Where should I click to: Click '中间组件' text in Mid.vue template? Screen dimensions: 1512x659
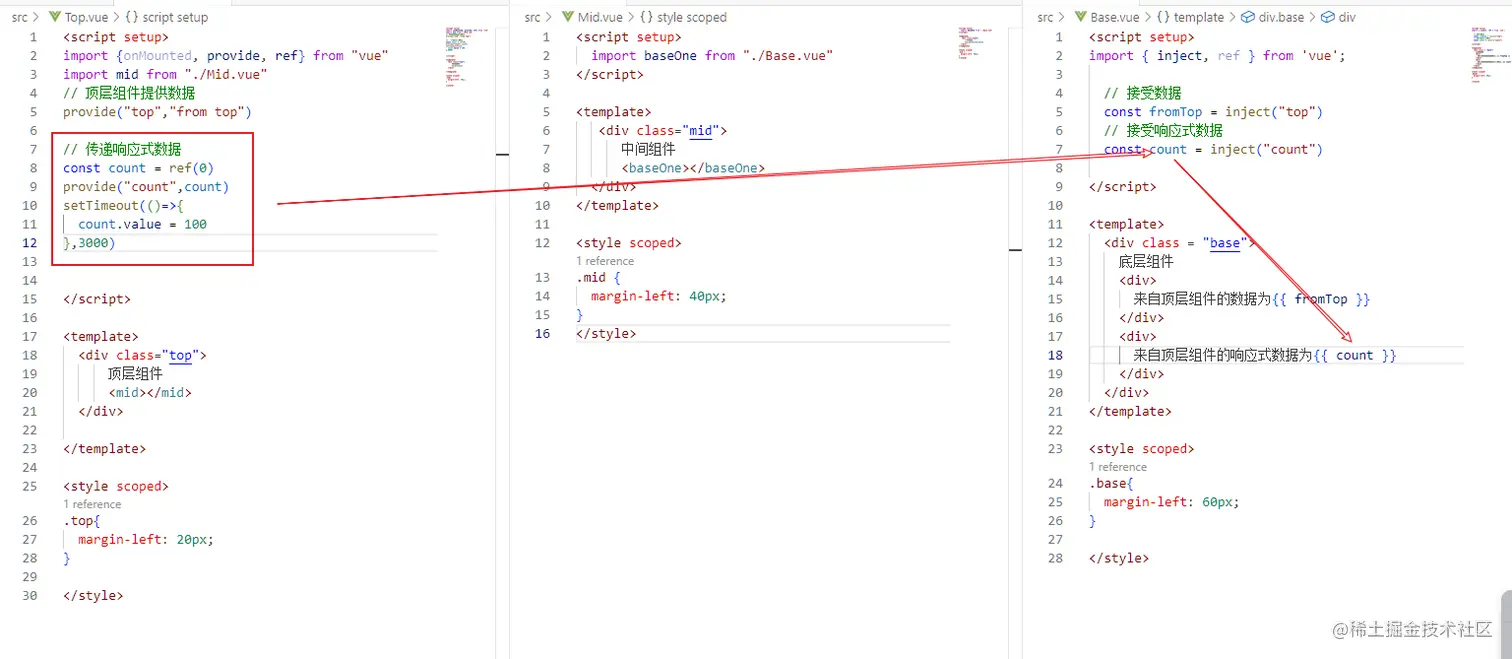point(648,149)
